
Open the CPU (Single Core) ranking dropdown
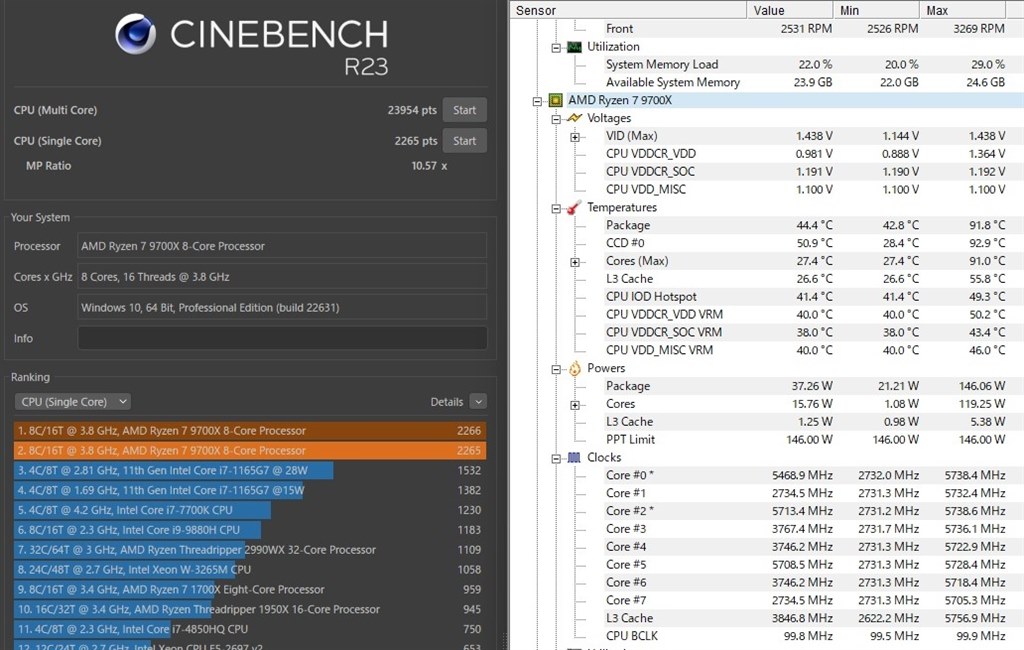click(x=72, y=402)
